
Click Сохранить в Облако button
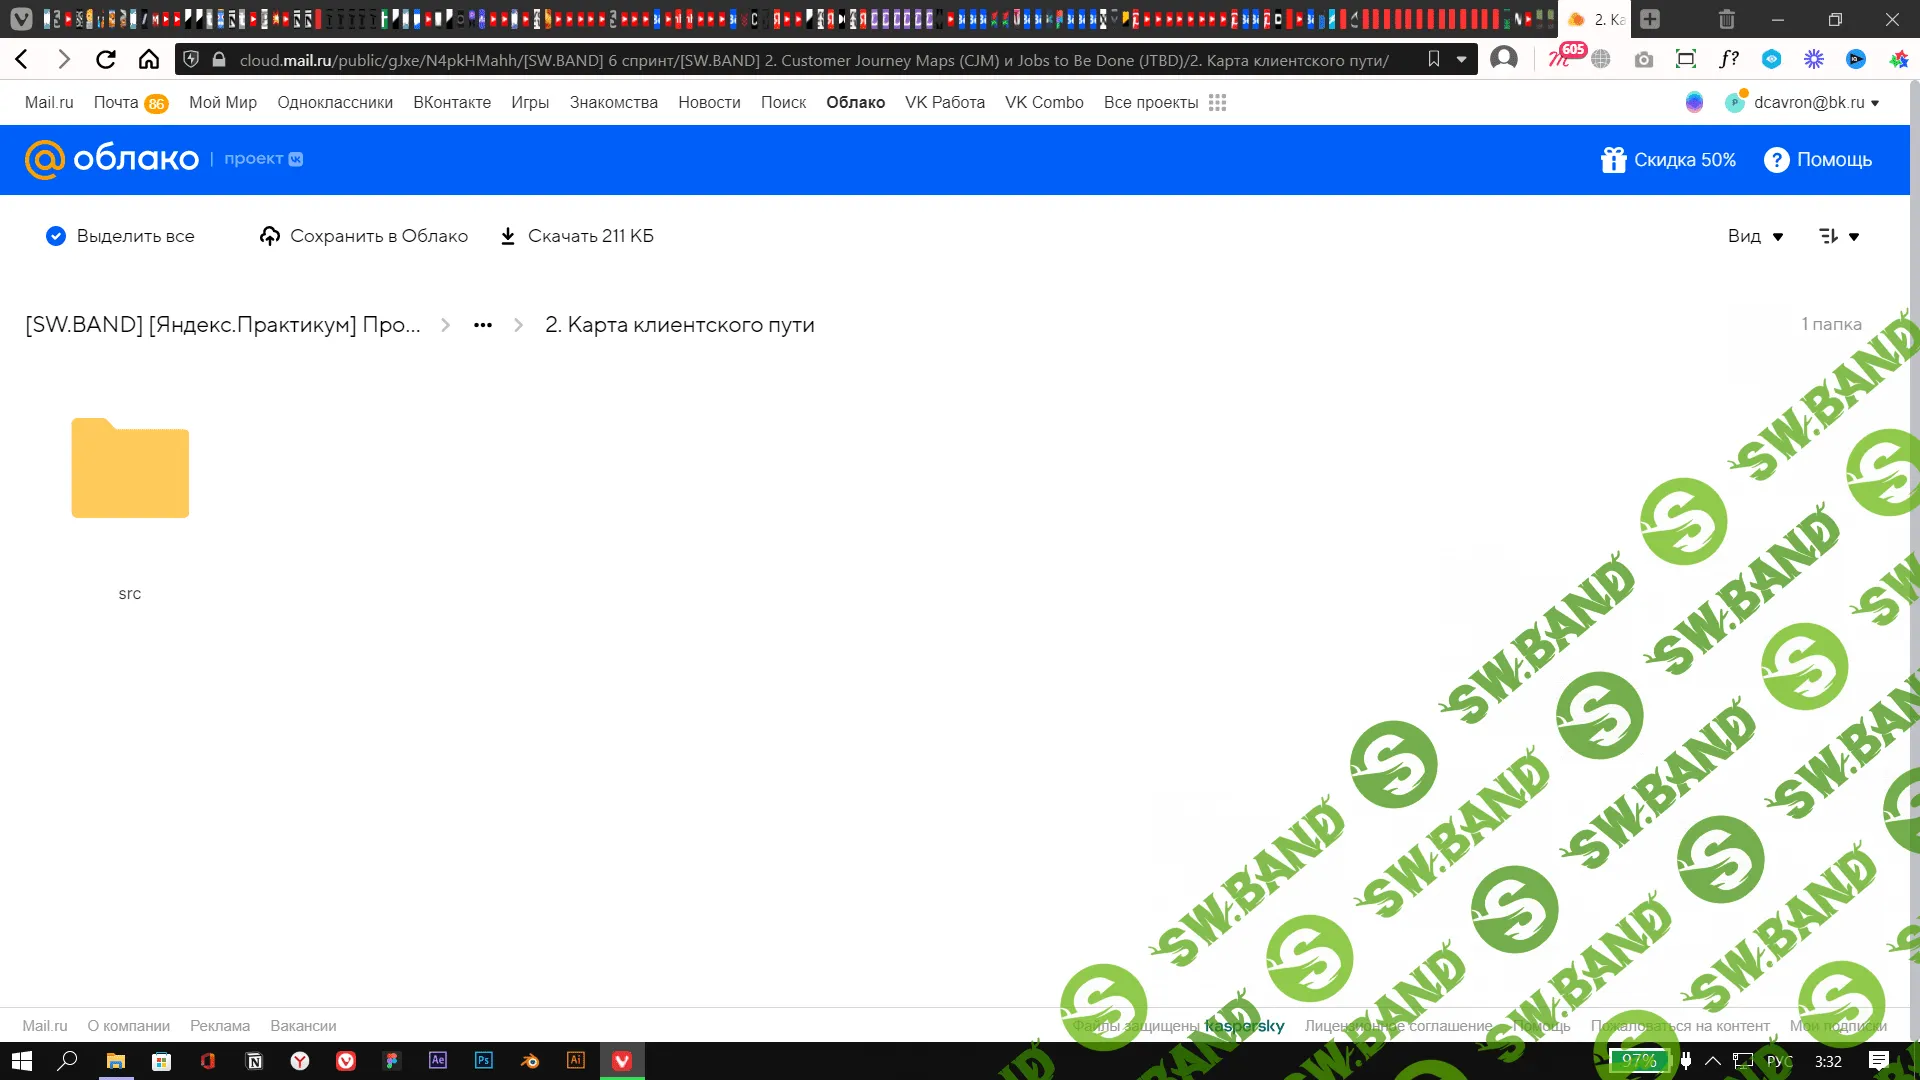point(364,236)
